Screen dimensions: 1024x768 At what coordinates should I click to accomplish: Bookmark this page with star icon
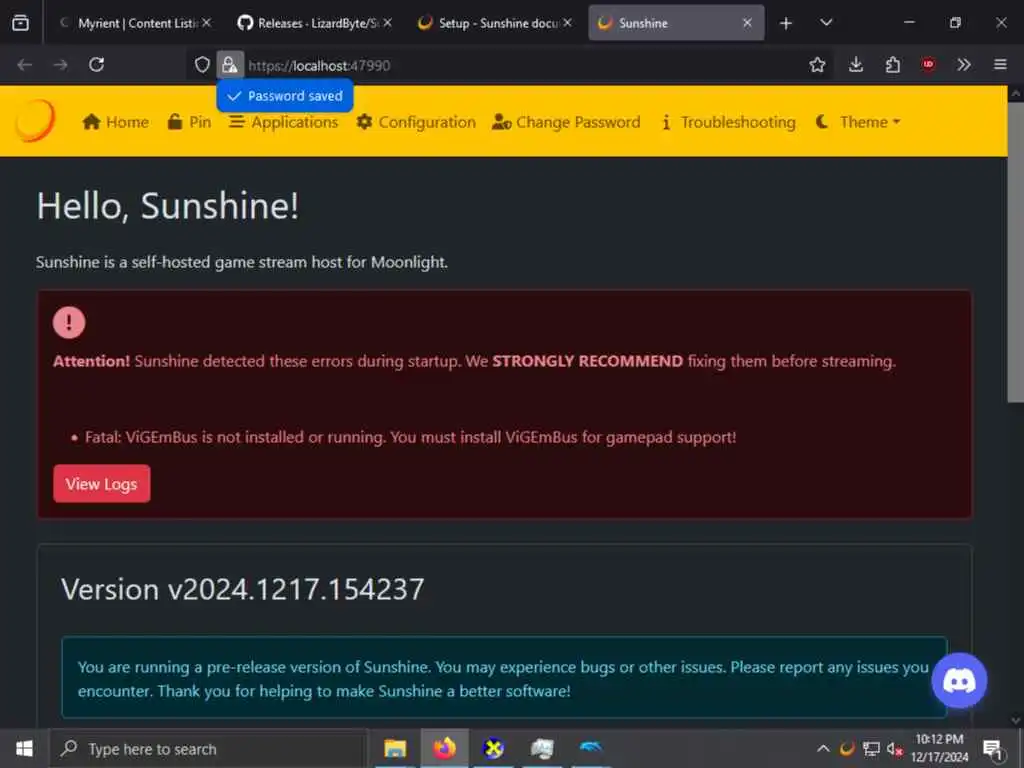817,65
